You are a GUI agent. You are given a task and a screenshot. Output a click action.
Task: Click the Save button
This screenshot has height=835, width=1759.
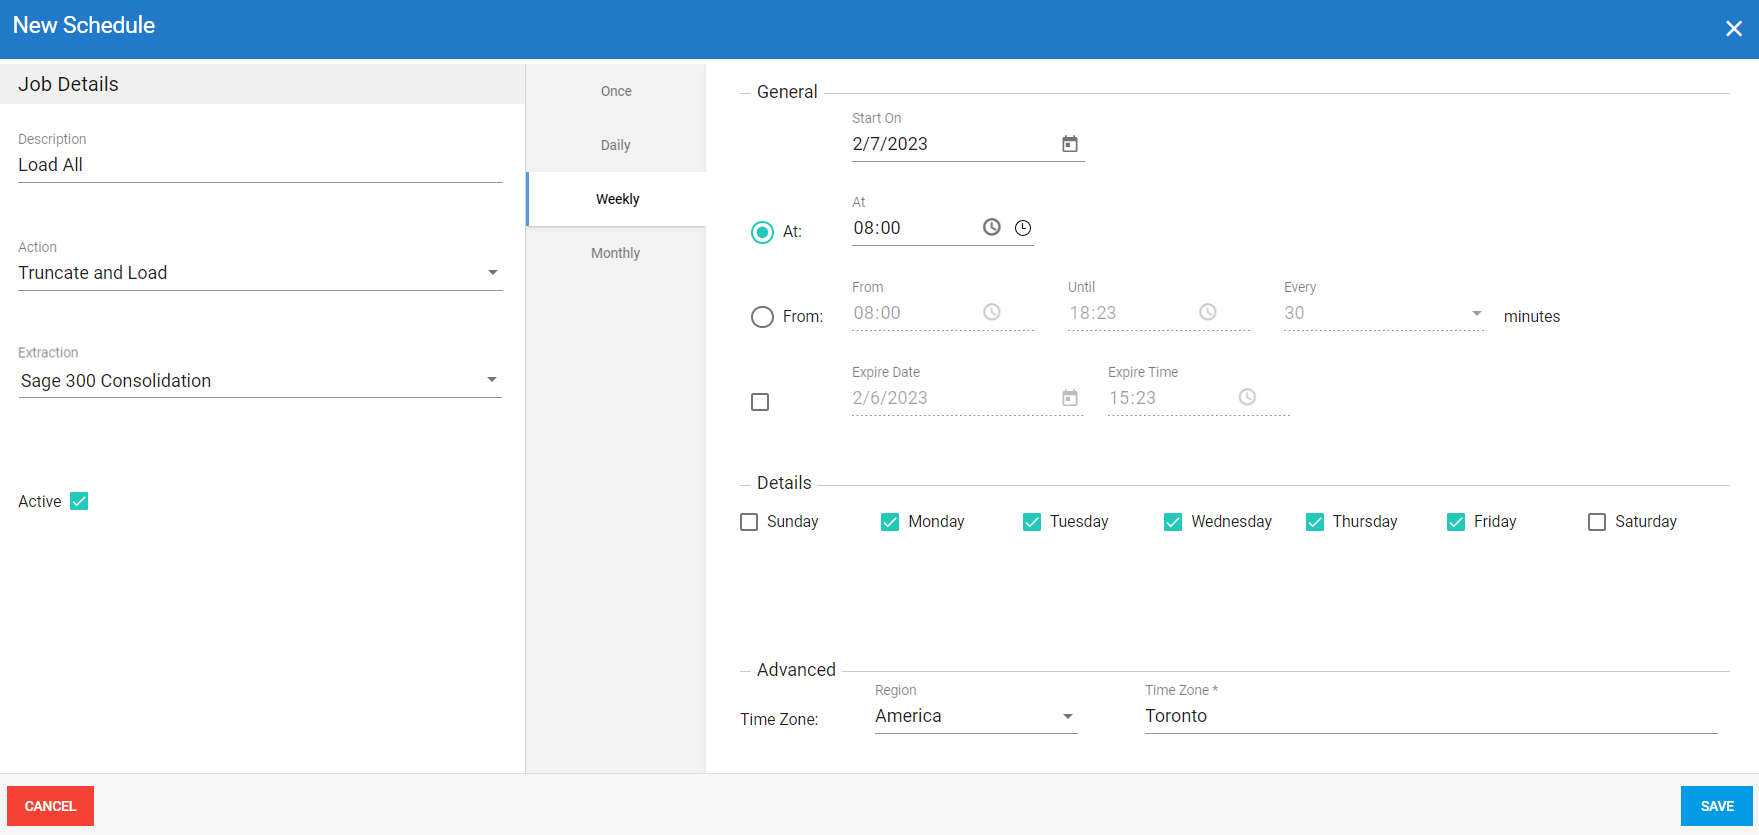coord(1716,806)
